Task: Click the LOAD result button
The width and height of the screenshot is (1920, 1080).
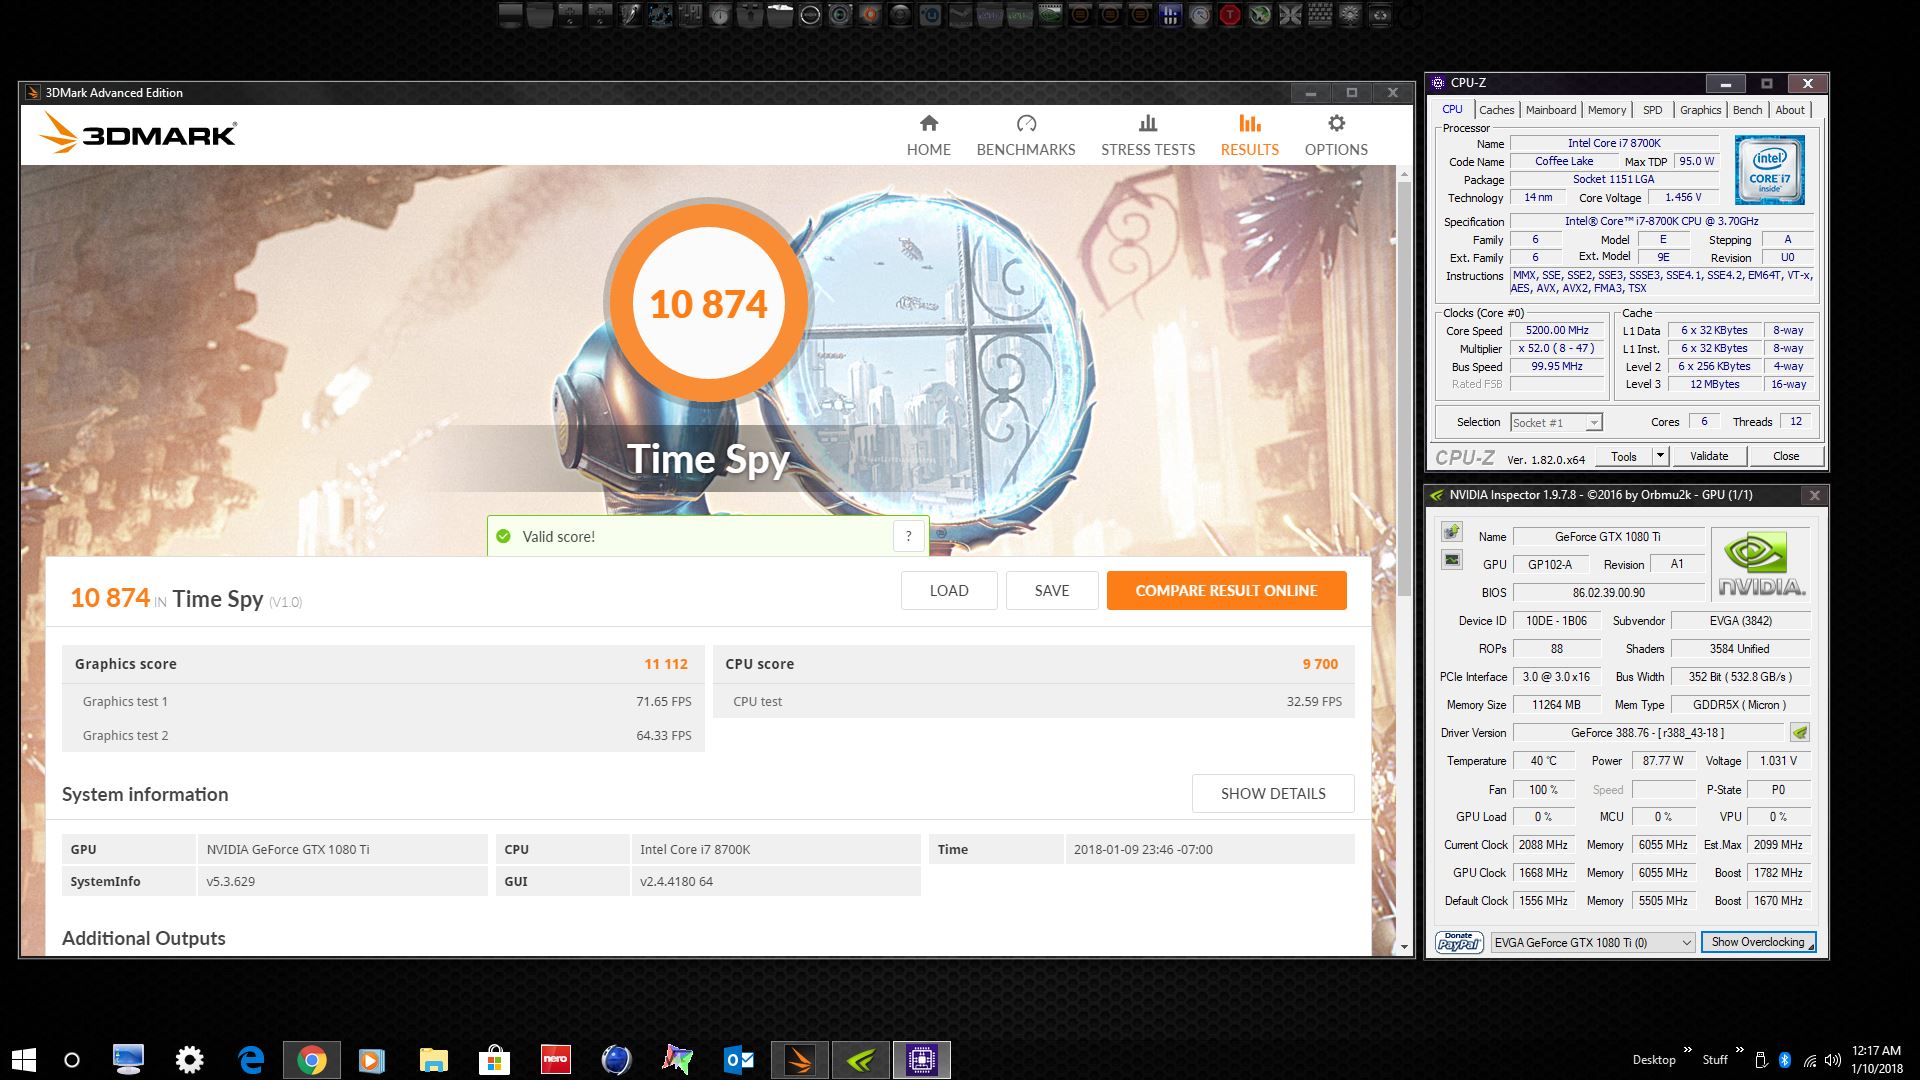Action: click(949, 590)
